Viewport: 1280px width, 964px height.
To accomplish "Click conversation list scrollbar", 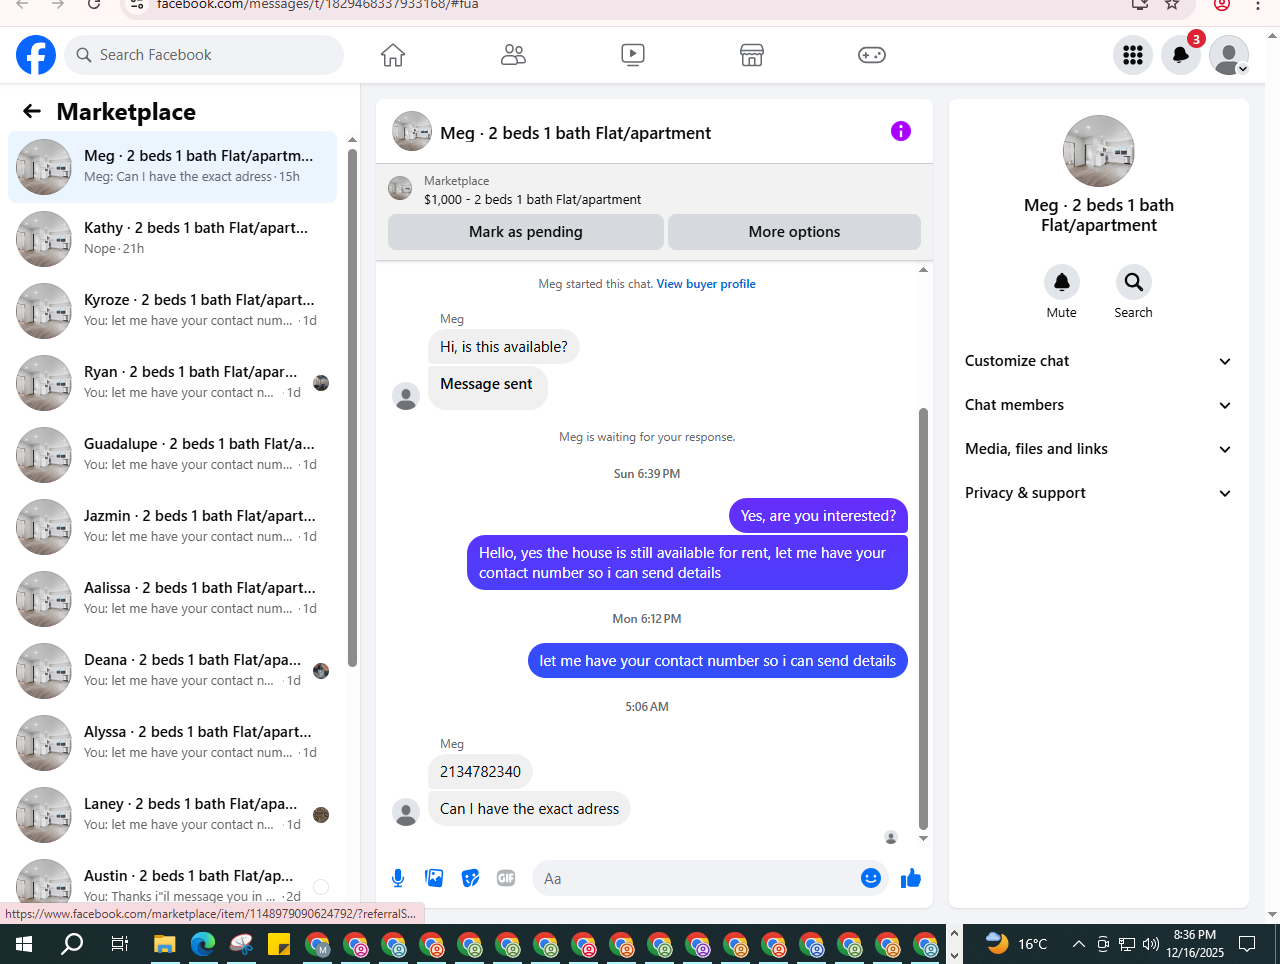I will [x=352, y=408].
